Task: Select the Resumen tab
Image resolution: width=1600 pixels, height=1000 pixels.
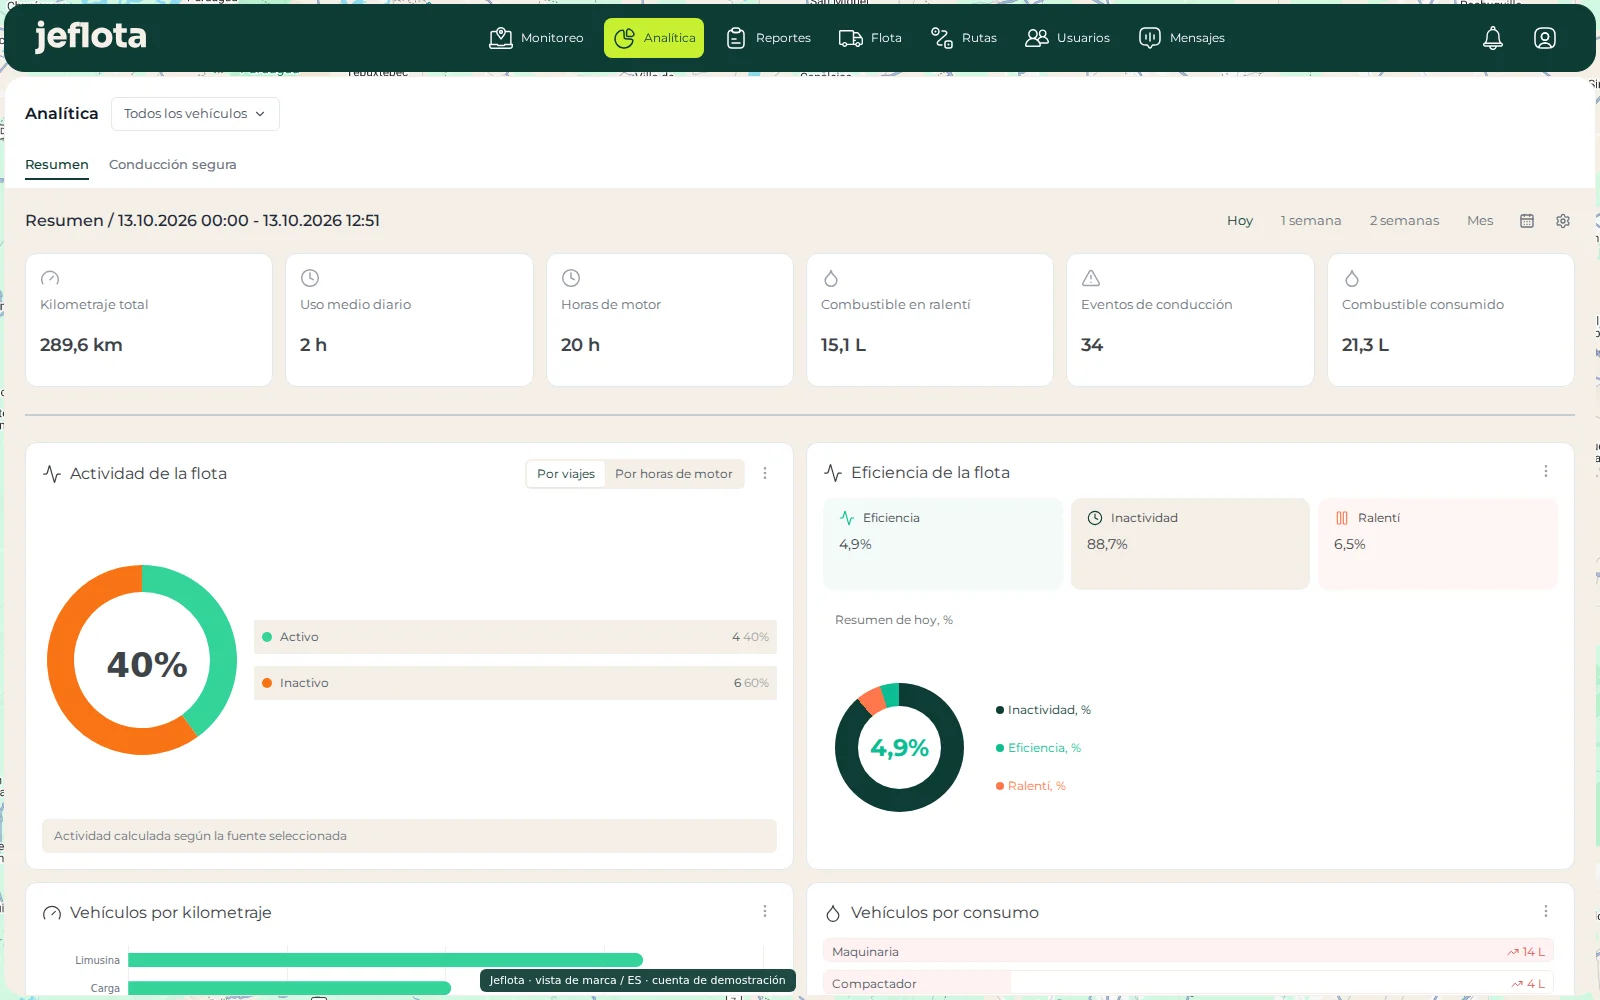Action: pyautogui.click(x=57, y=165)
